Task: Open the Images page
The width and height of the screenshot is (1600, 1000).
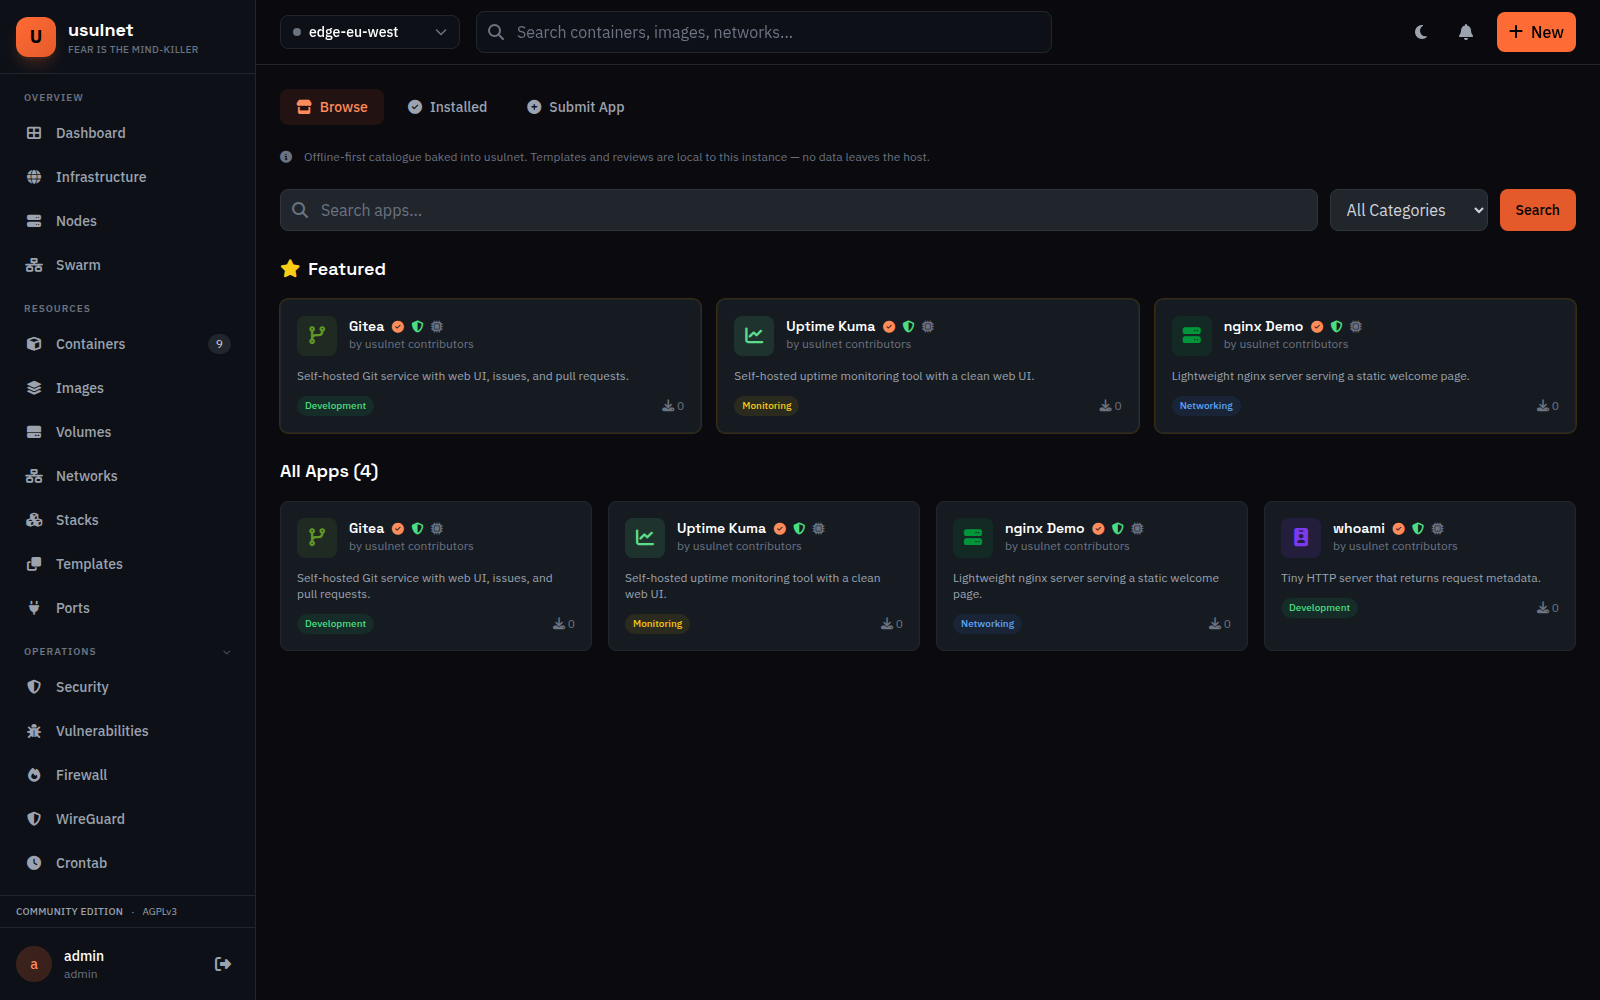Action: [127, 388]
